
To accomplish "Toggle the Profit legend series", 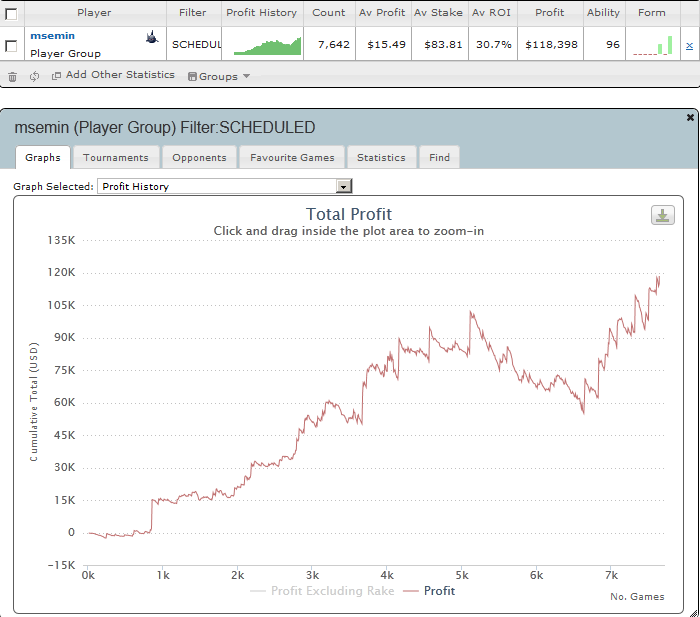I will 429,591.
